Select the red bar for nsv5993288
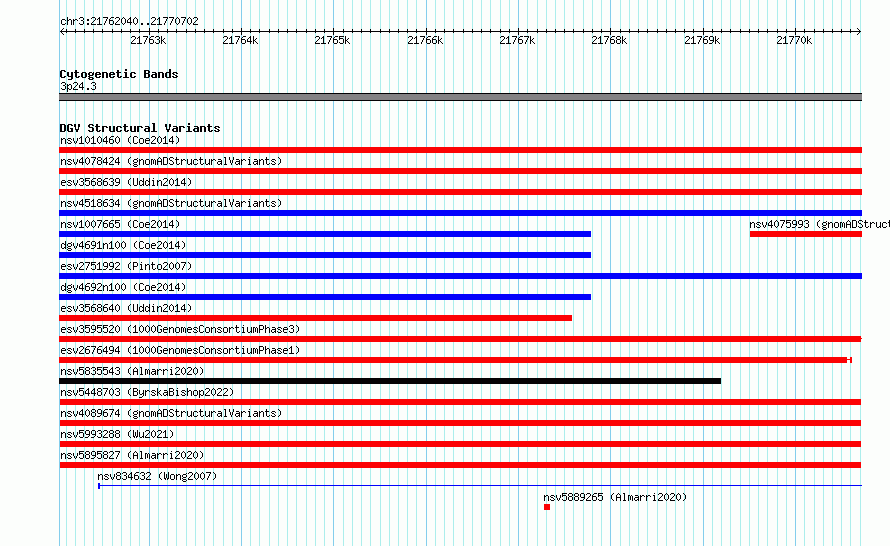890x546 pixels. tap(460, 444)
